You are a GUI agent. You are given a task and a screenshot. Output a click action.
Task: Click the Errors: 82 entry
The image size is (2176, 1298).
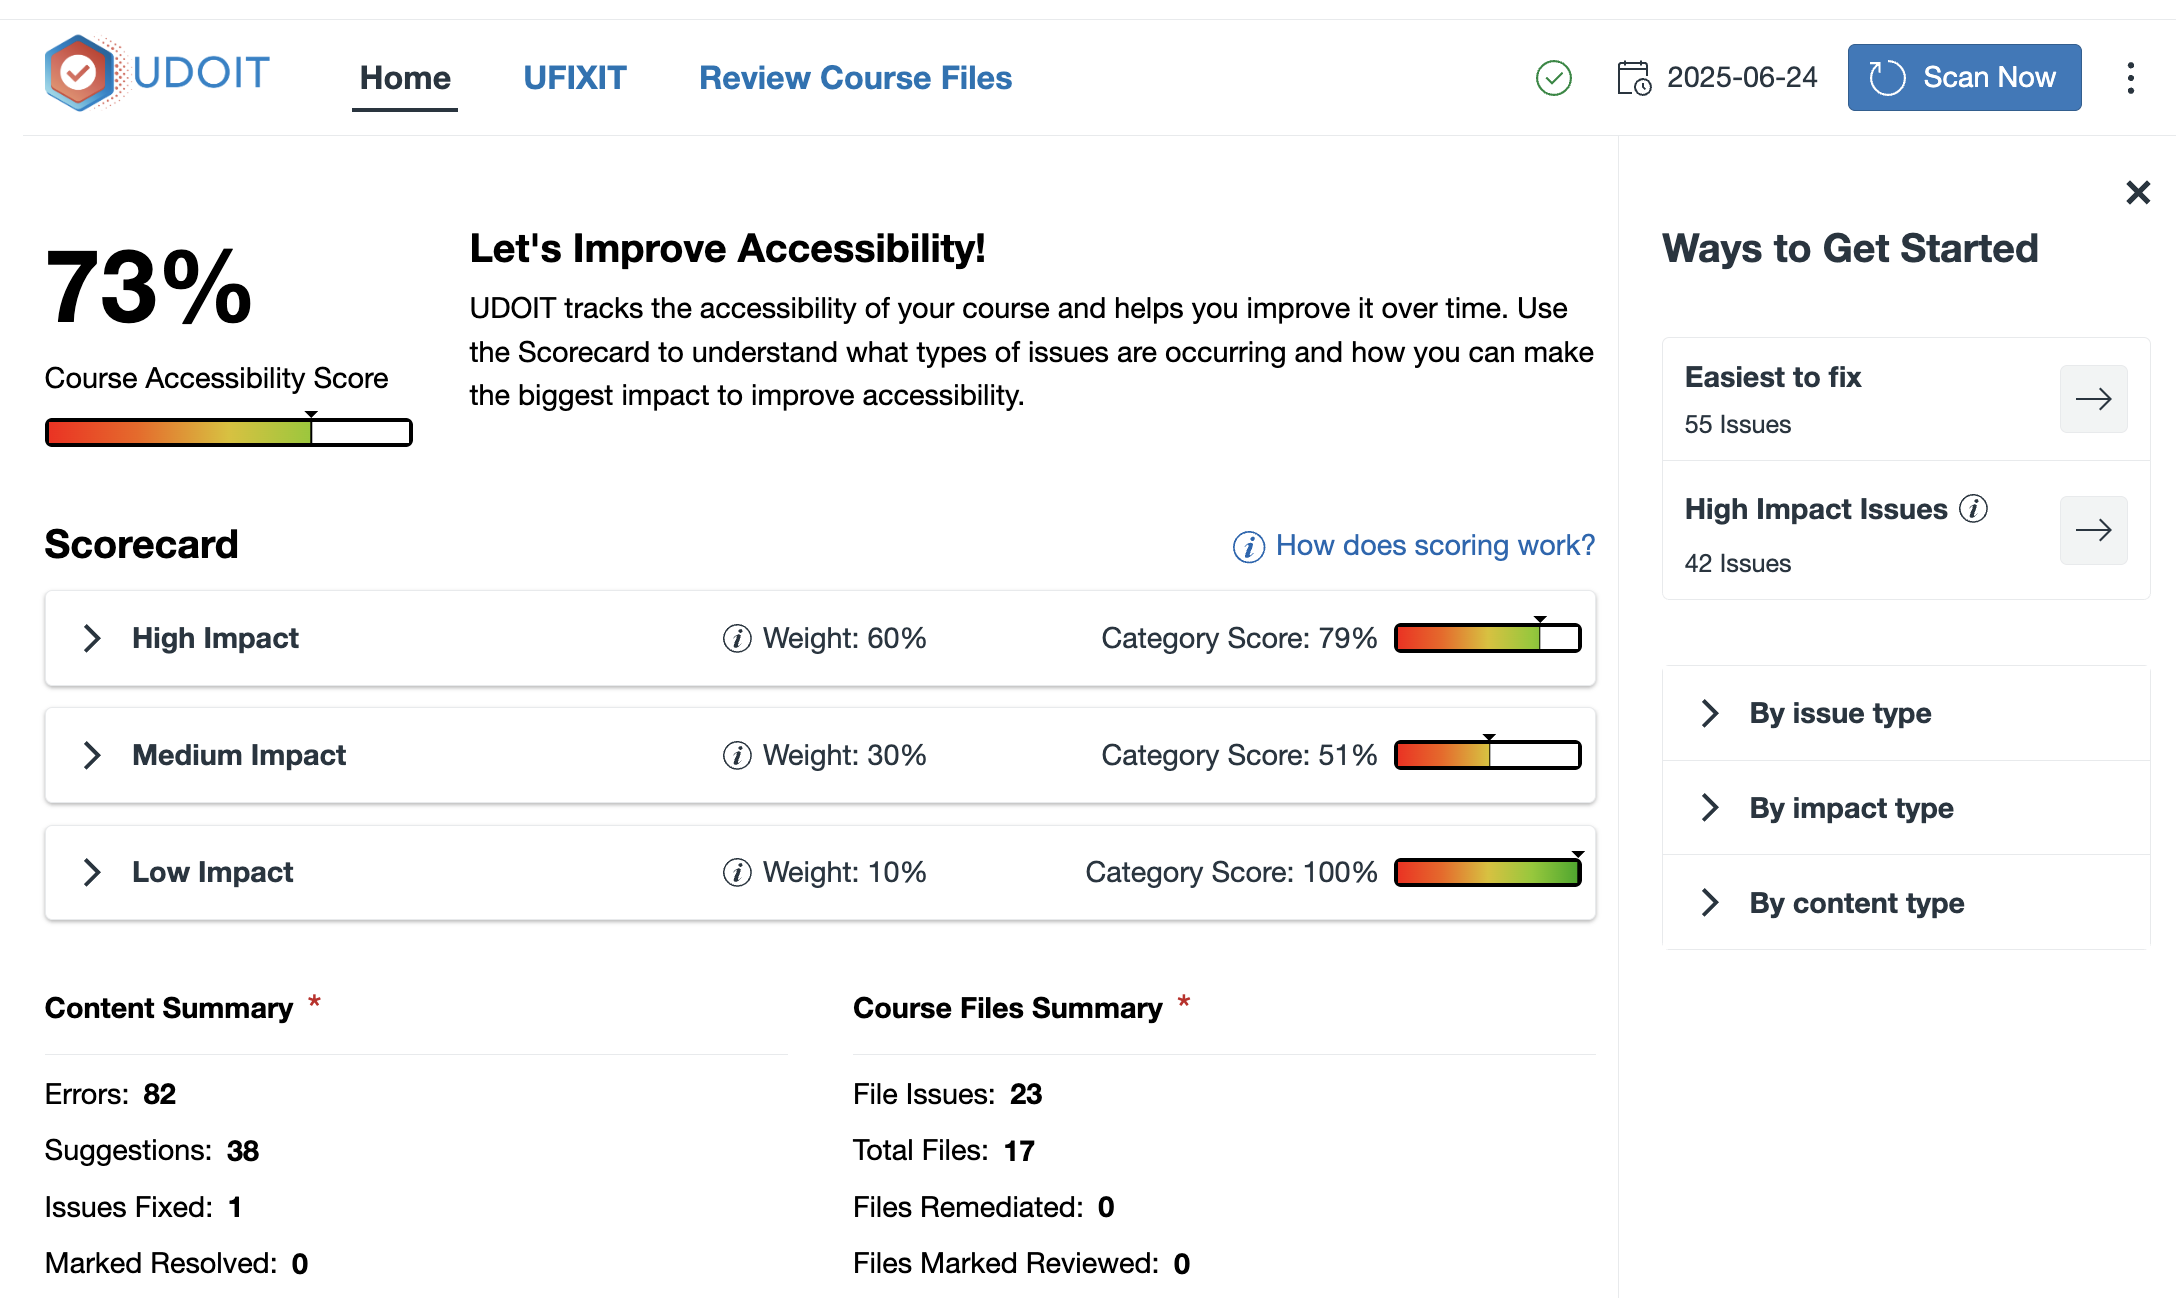(110, 1094)
